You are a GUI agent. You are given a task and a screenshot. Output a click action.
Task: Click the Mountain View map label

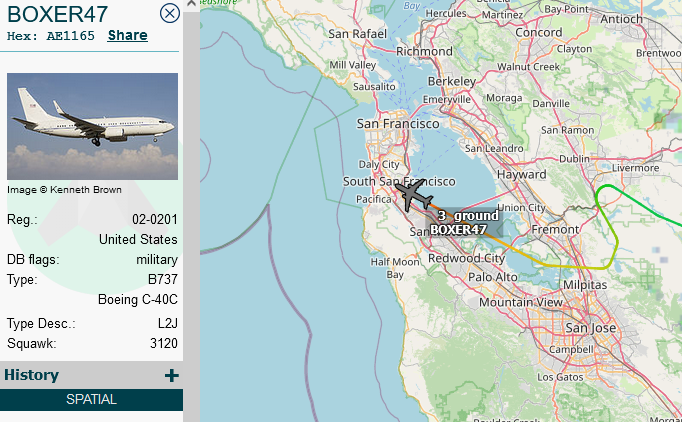(x=521, y=302)
